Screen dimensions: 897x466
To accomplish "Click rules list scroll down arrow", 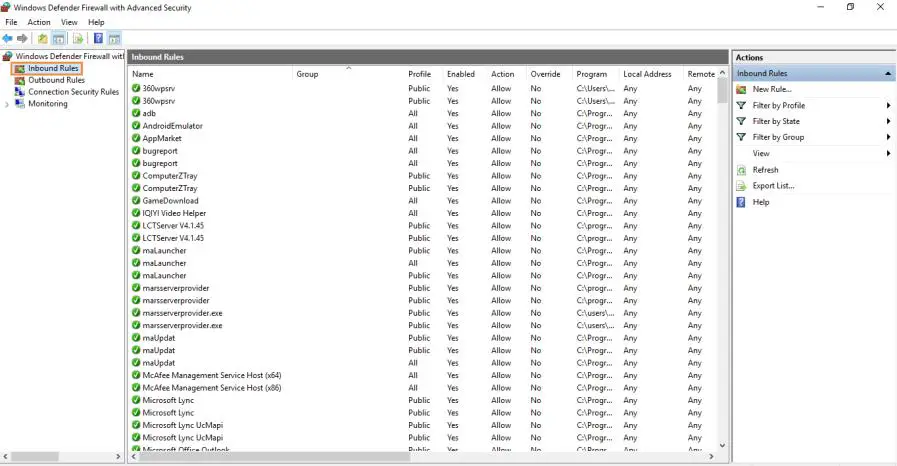I will 722,445.
